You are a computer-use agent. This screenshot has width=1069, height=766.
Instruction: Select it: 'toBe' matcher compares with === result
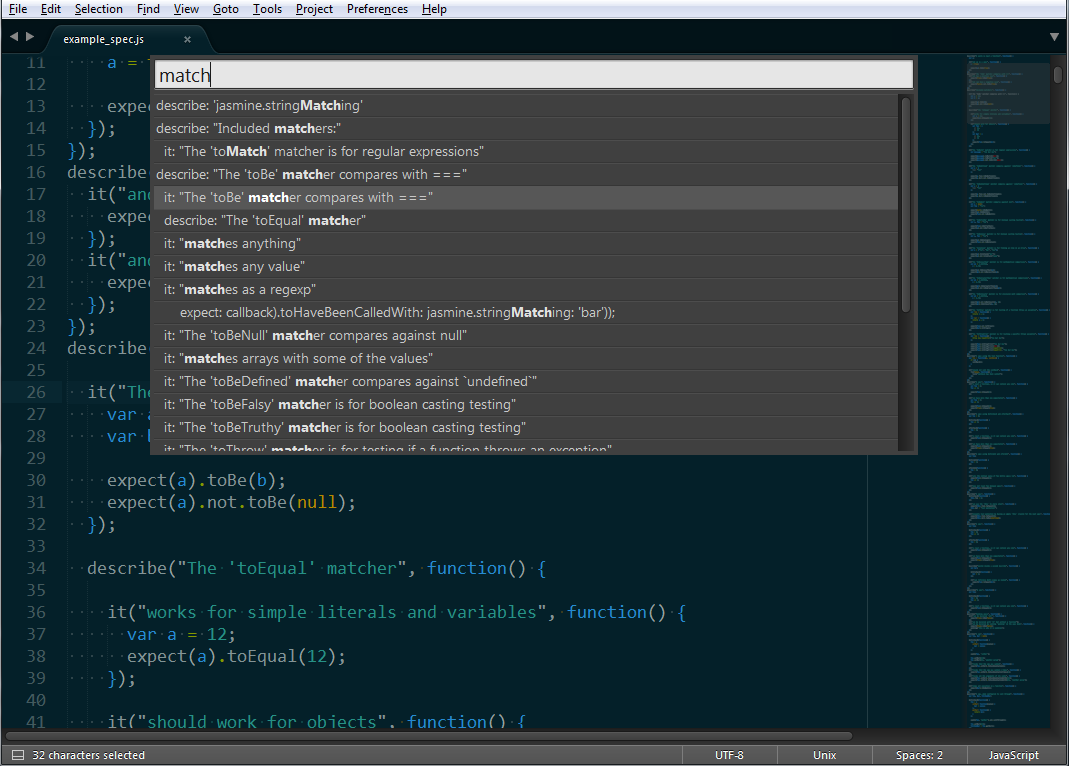pos(526,198)
